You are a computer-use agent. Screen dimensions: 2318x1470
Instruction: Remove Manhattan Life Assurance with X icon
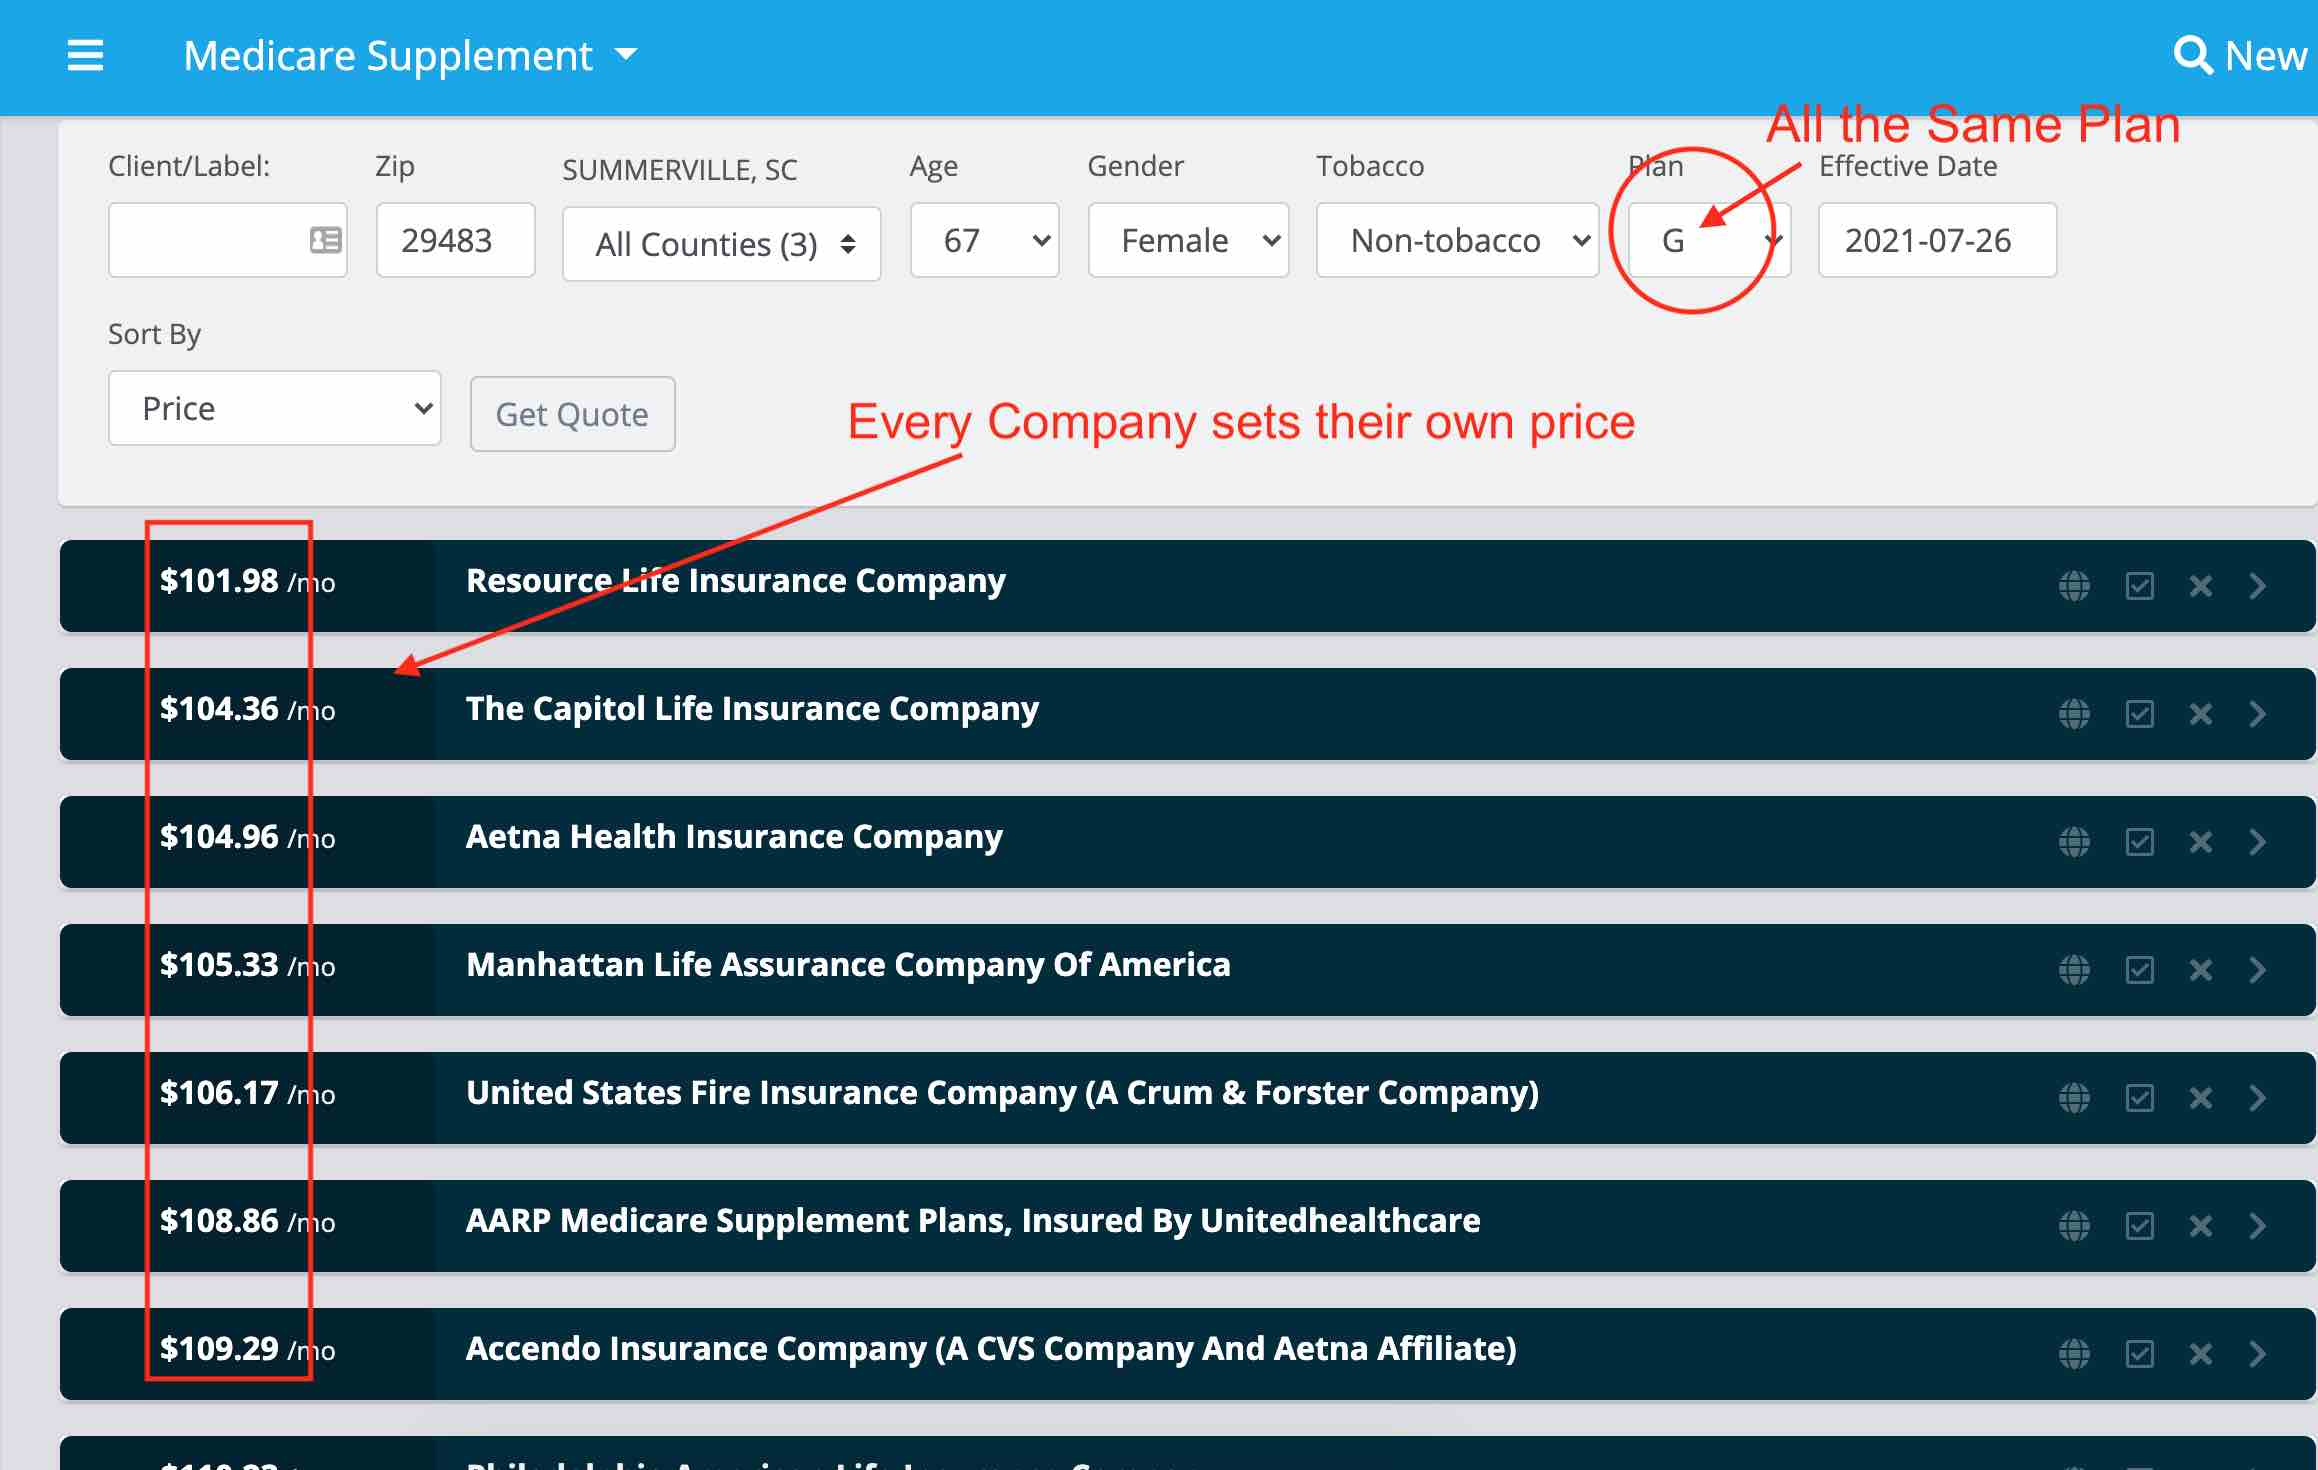click(2200, 970)
